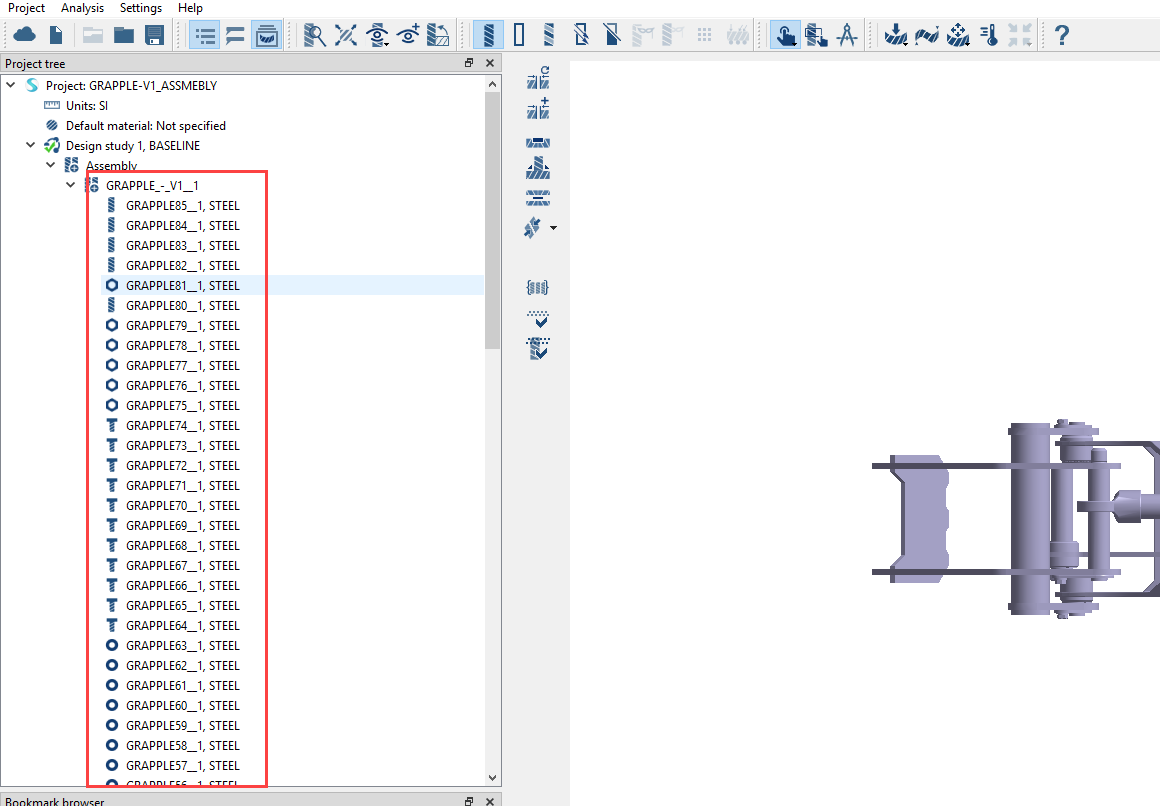Collapse the GRAPPLE_-_V1__1 assembly node

pos(70,185)
